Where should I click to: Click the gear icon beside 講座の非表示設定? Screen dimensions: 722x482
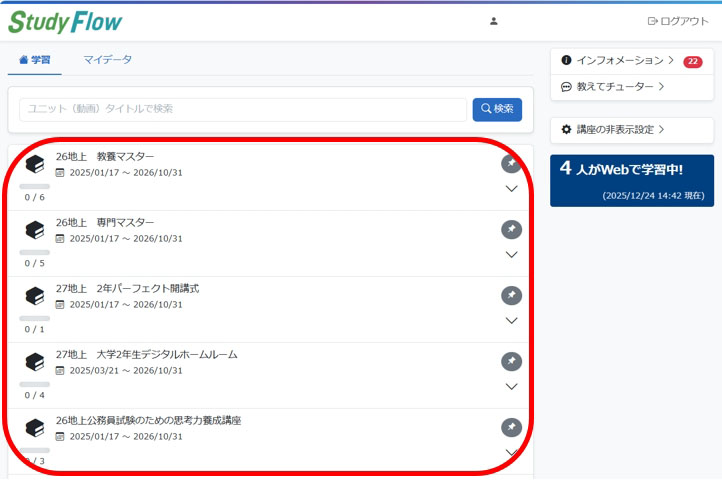[566, 129]
